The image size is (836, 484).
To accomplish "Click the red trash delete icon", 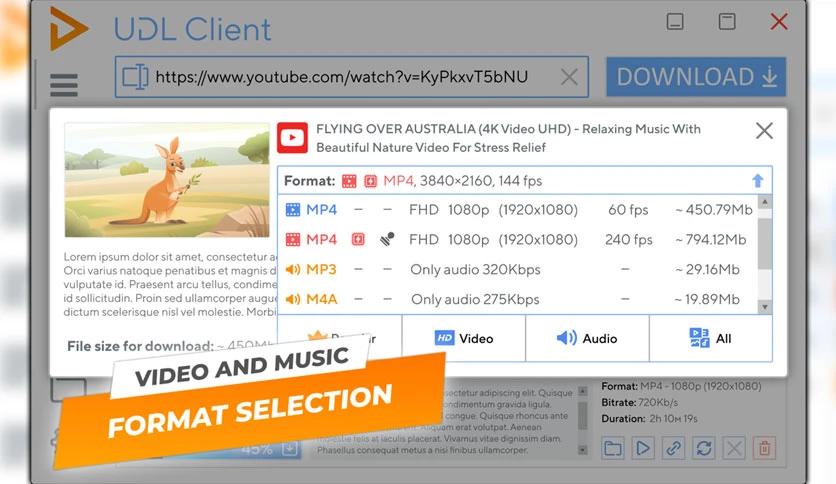I will (765, 448).
